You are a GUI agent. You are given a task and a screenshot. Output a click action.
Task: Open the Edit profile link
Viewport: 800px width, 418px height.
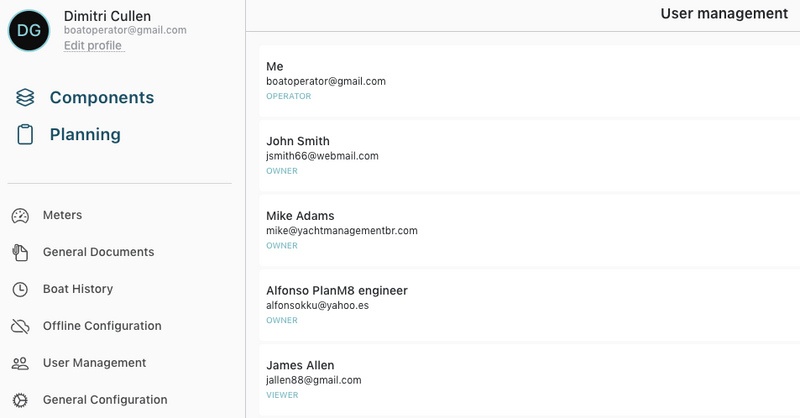tap(93, 46)
